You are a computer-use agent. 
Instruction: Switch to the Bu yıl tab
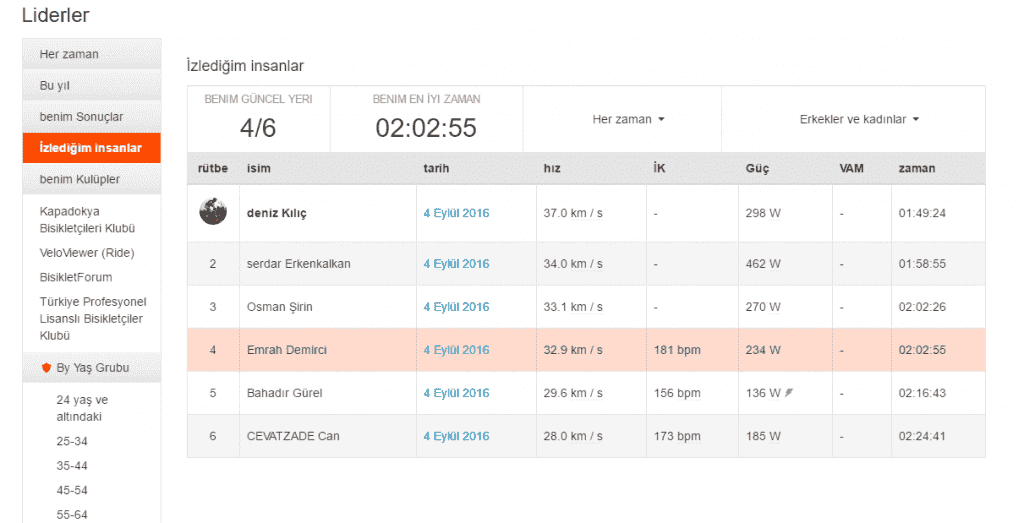pyautogui.click(x=91, y=86)
